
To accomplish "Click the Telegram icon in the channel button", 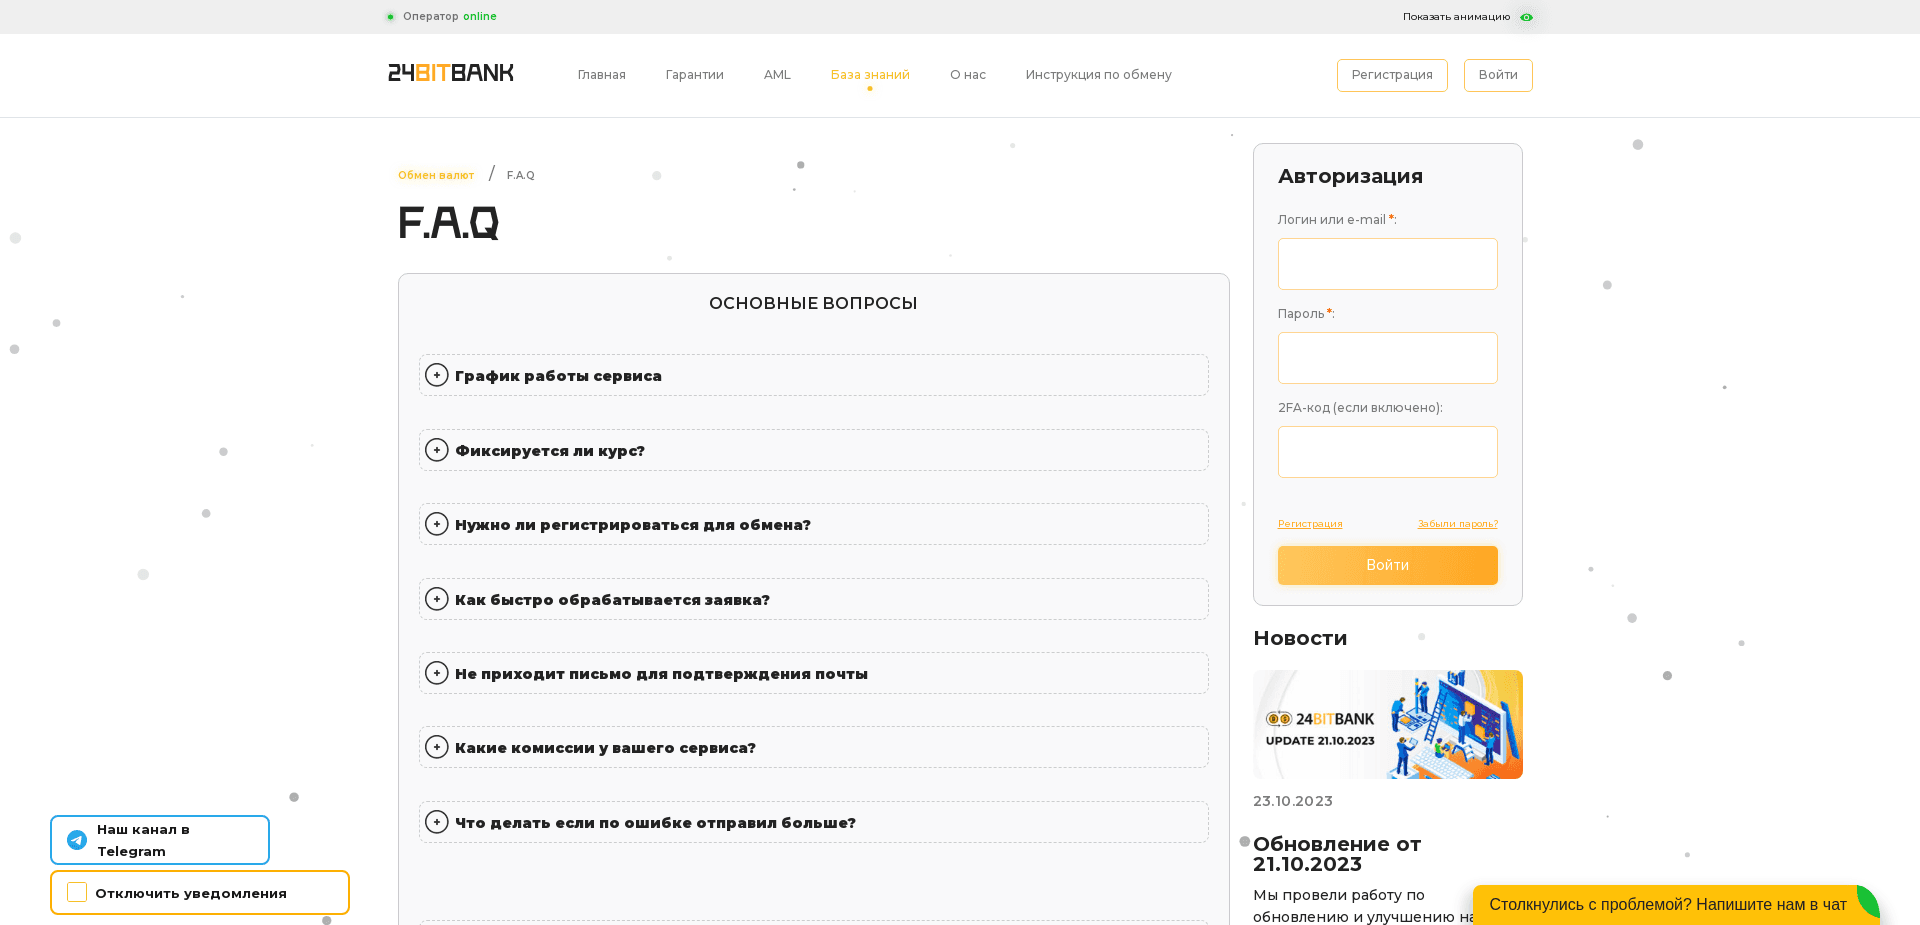I will 77,840.
